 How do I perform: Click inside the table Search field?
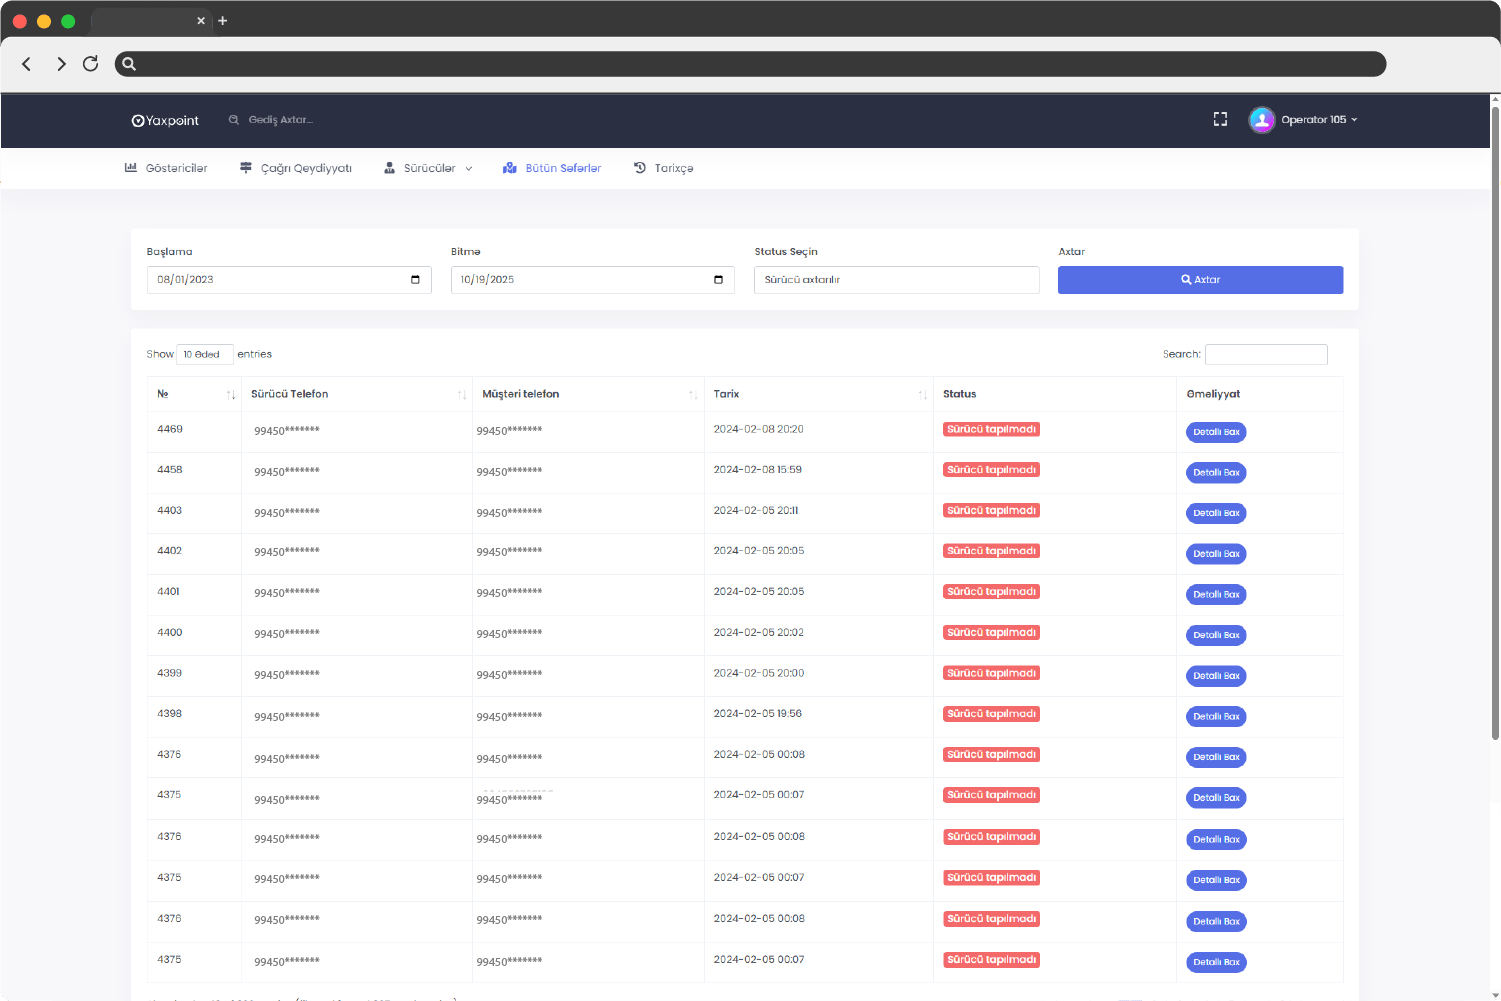[1266, 354]
